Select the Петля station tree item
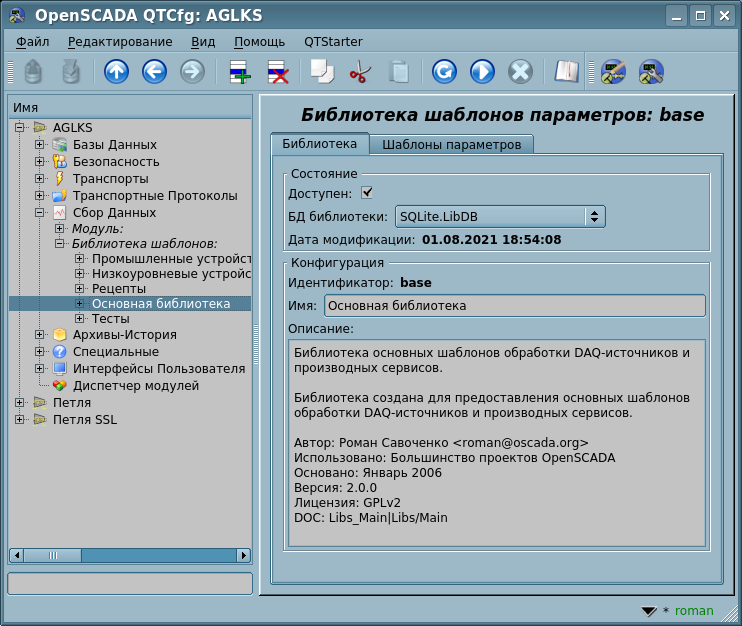742x626 pixels. 71,403
